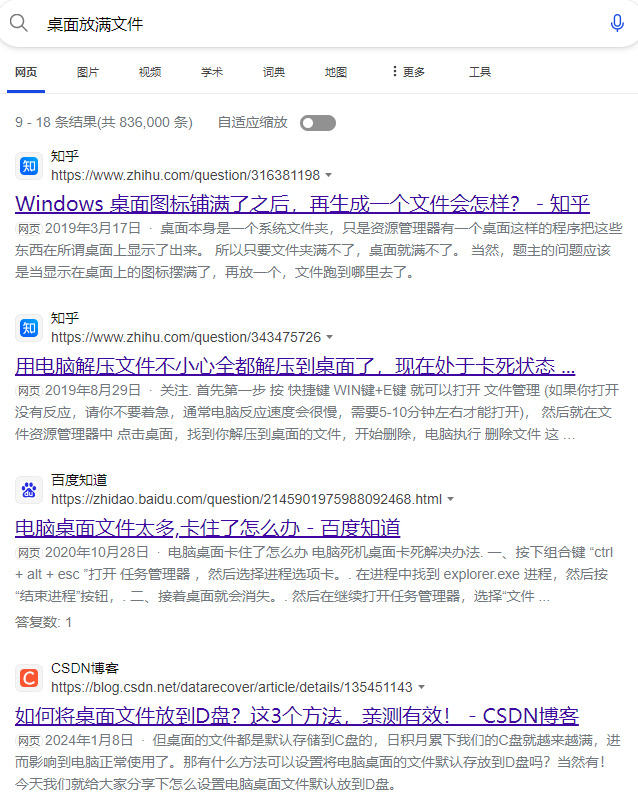Open the 工具 options
The image size is (638, 812).
click(x=480, y=72)
